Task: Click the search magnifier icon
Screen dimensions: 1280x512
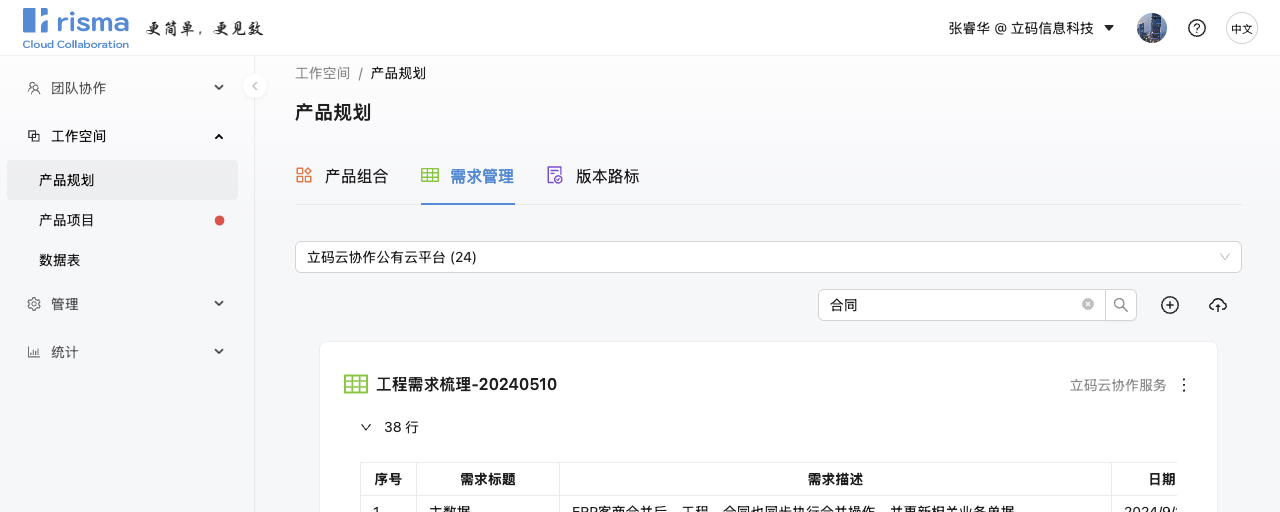Action: pyautogui.click(x=1121, y=305)
